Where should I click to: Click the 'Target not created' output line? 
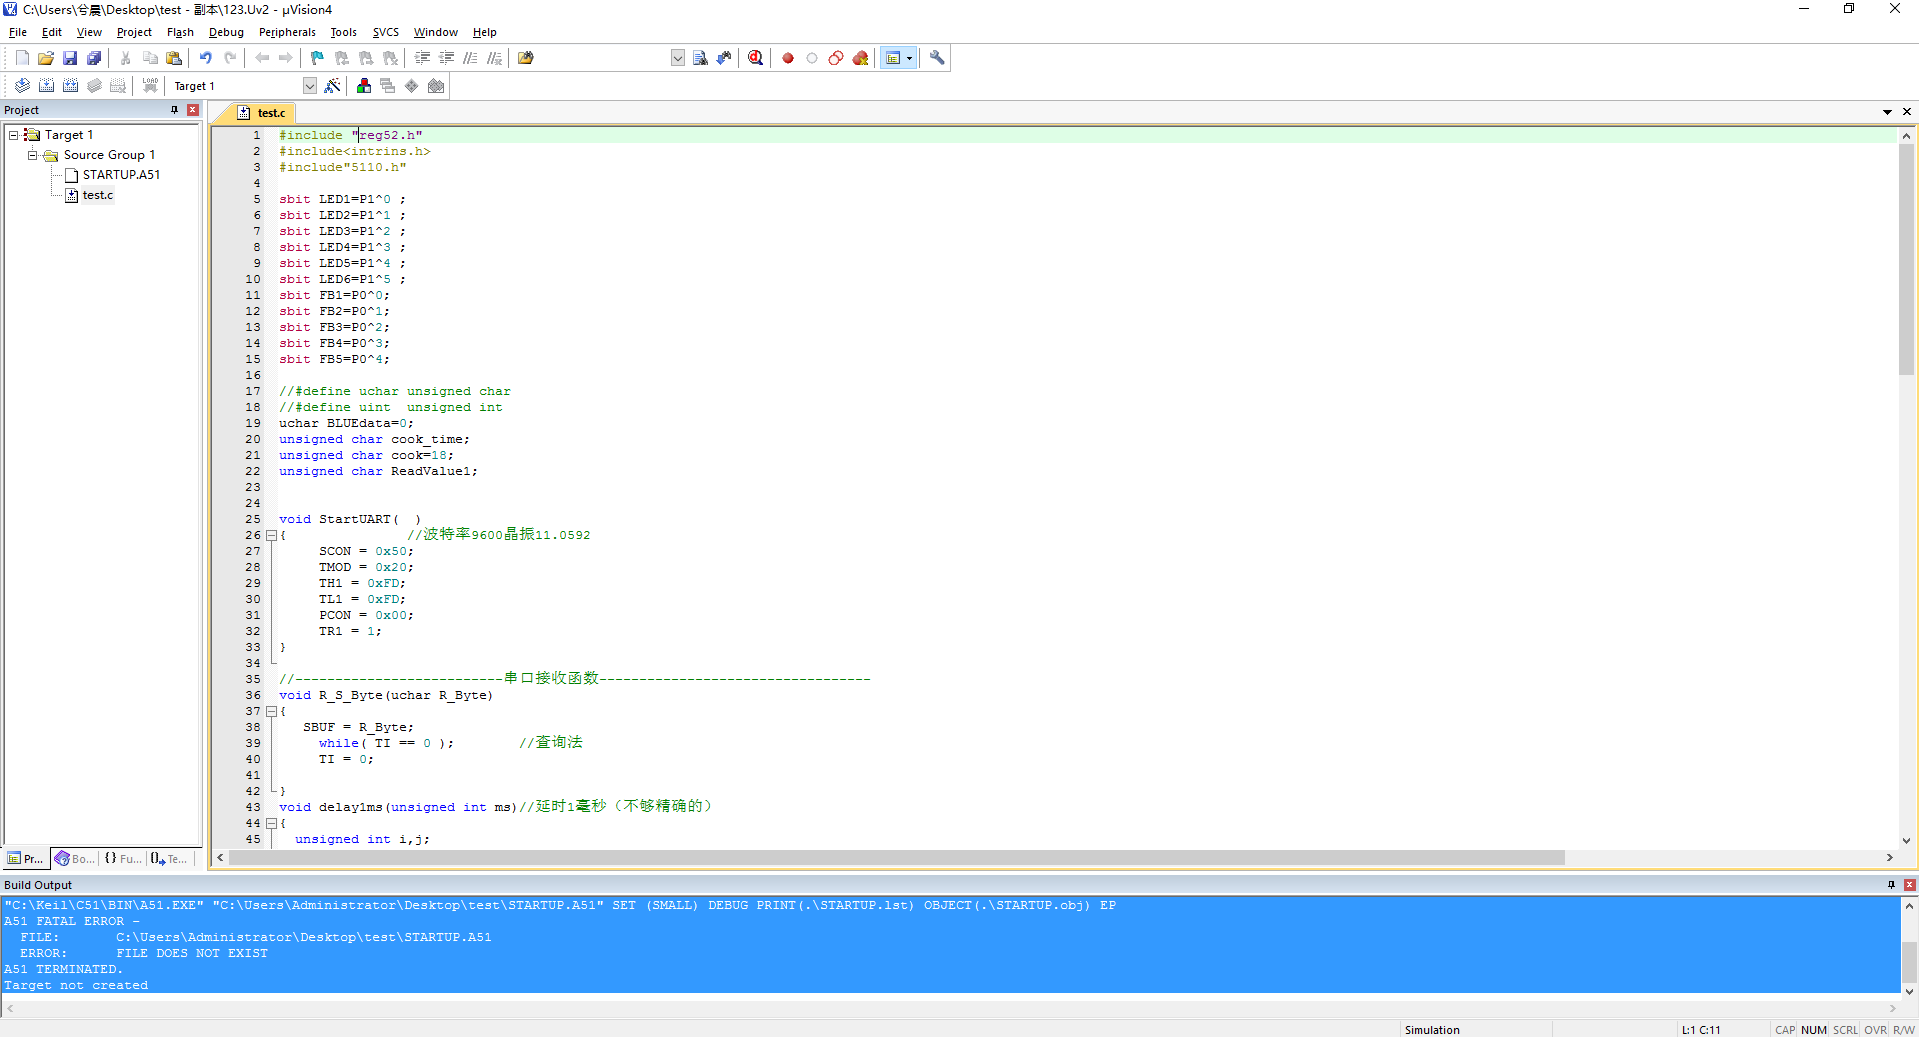(x=76, y=985)
